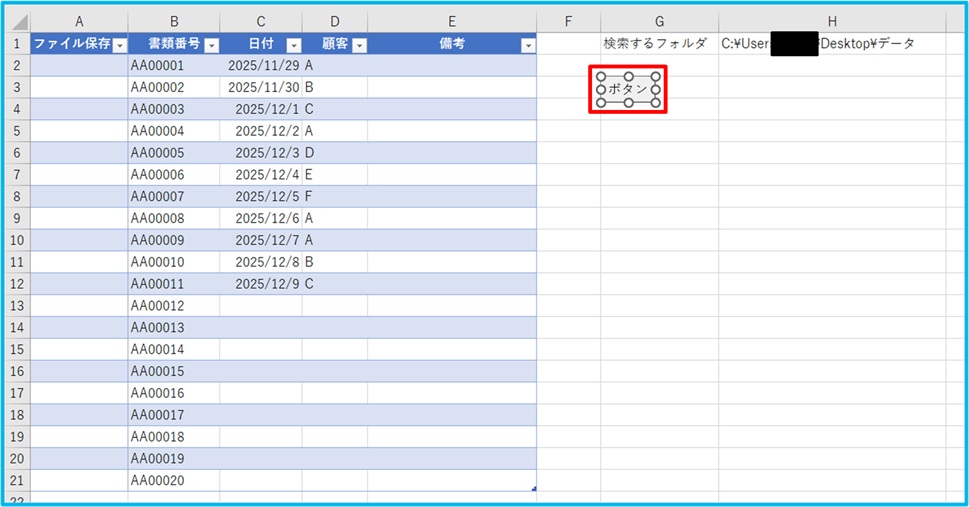Select the row 21 header

coord(17,479)
